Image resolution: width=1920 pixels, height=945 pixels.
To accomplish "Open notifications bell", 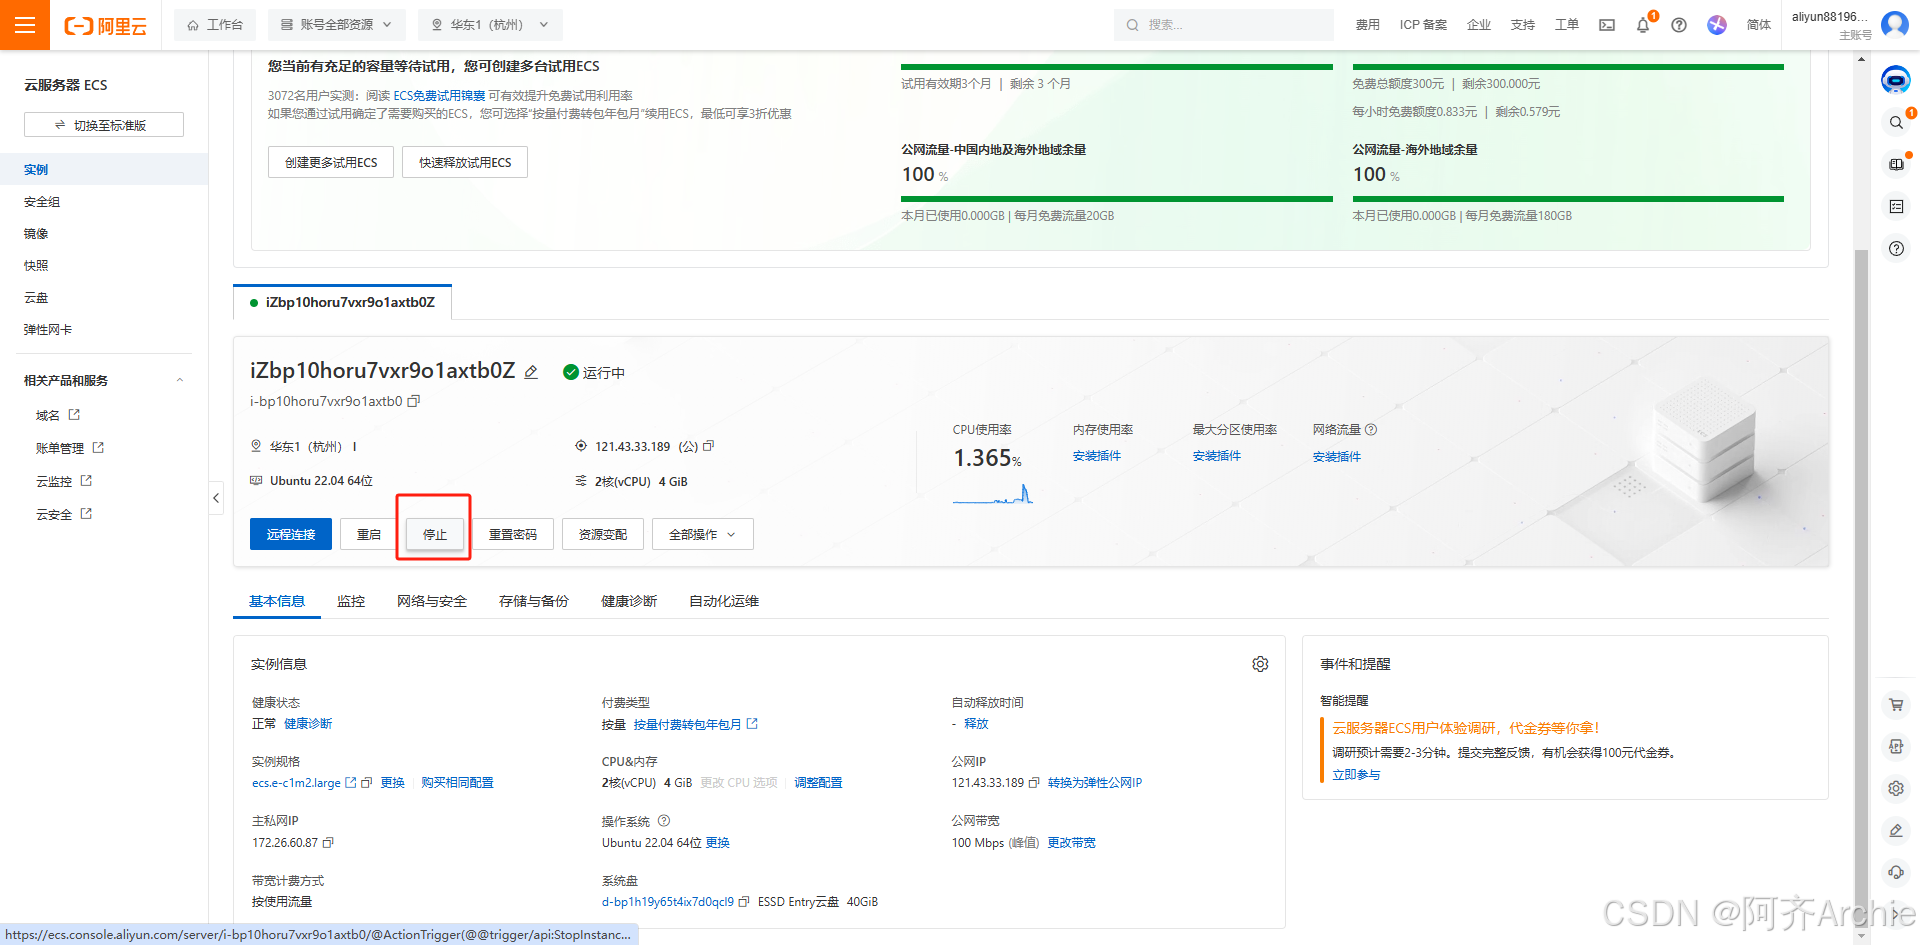I will coord(1643,25).
